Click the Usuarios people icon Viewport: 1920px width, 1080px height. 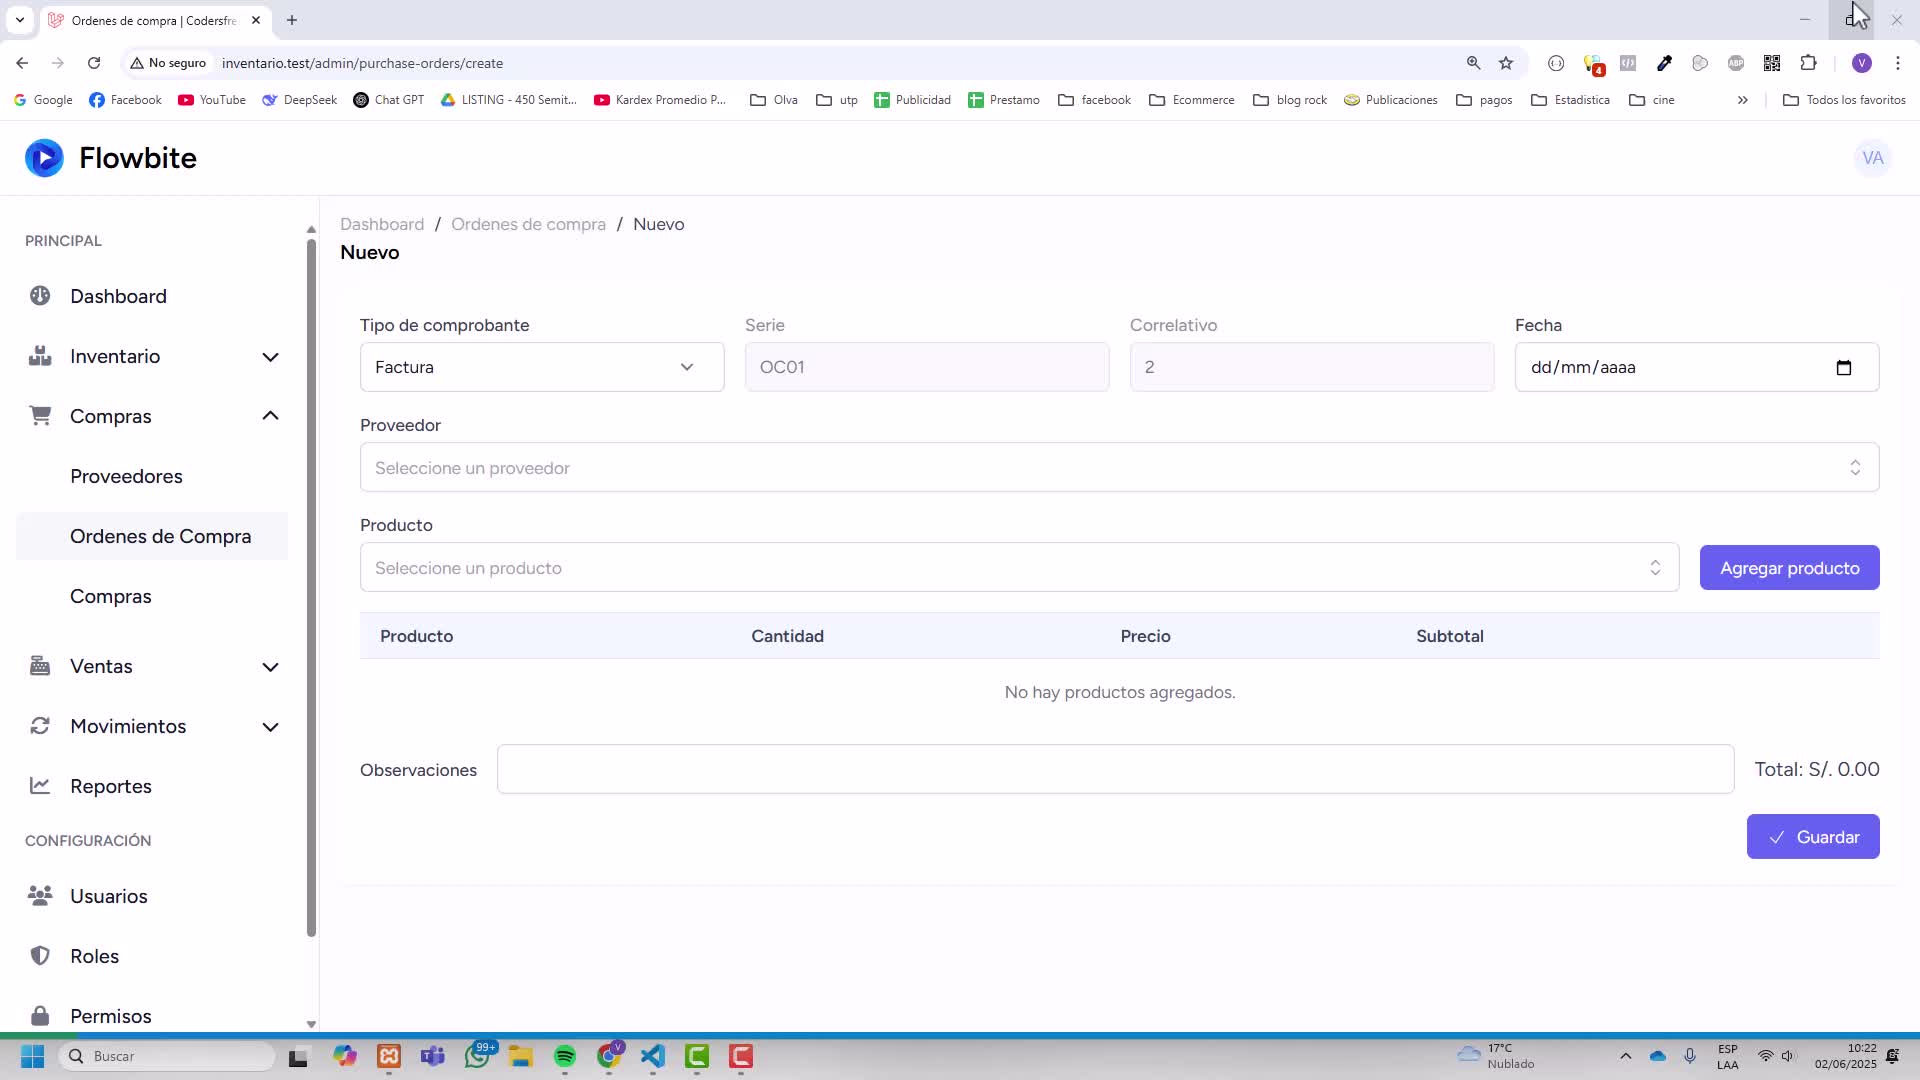coord(40,896)
